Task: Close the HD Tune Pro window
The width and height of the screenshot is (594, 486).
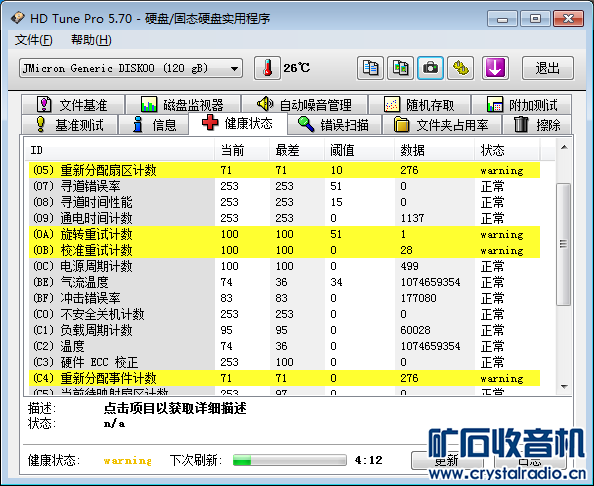Action: 568,19
